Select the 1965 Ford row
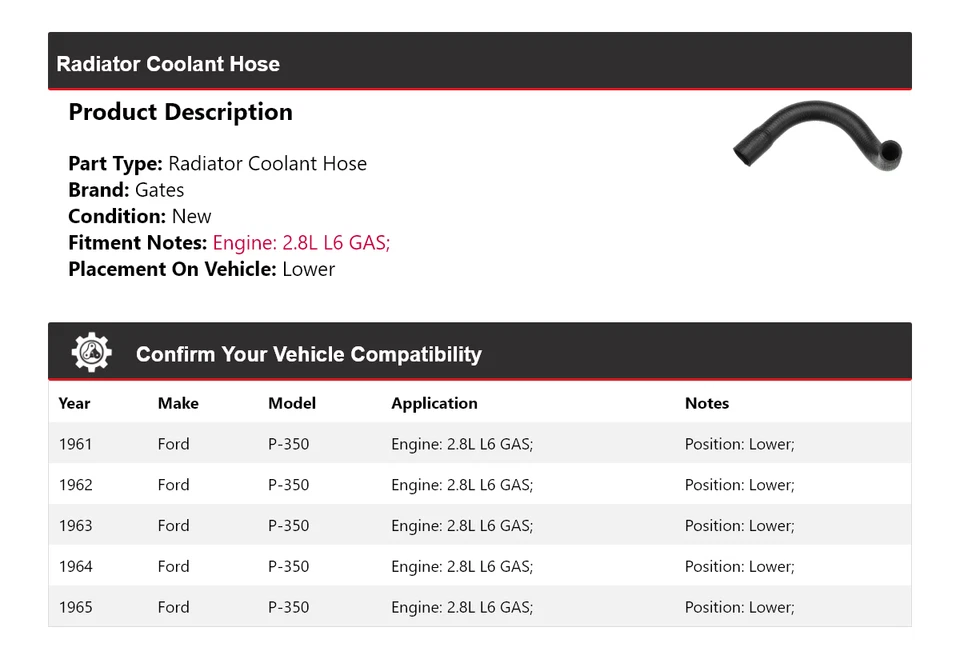The height and width of the screenshot is (659, 960). [x=400, y=607]
